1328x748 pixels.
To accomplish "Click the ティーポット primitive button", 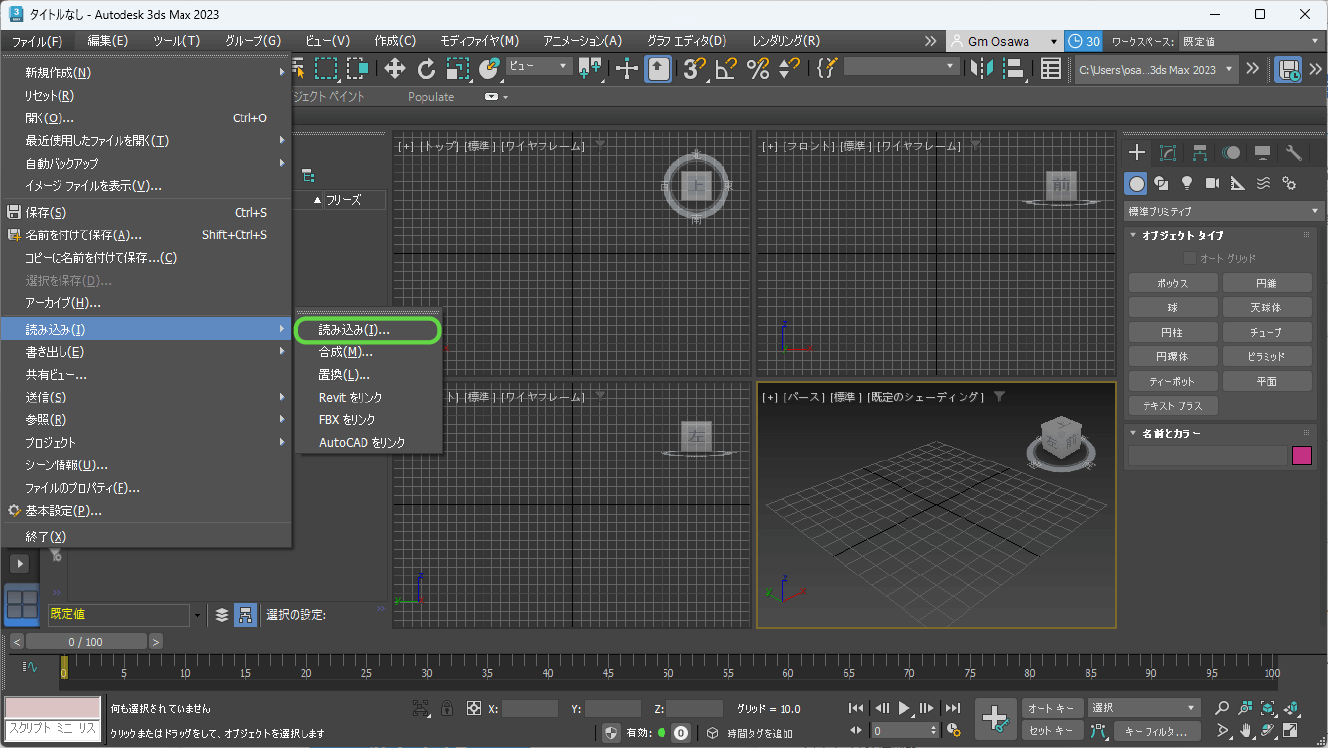I will [1172, 381].
